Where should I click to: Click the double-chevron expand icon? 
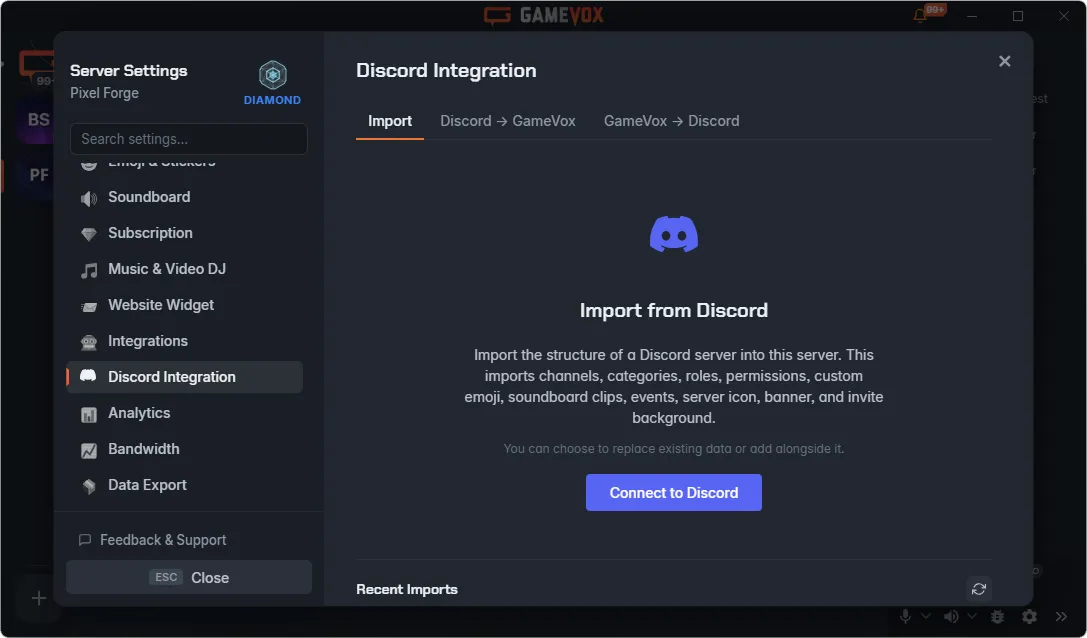[x=1061, y=616]
